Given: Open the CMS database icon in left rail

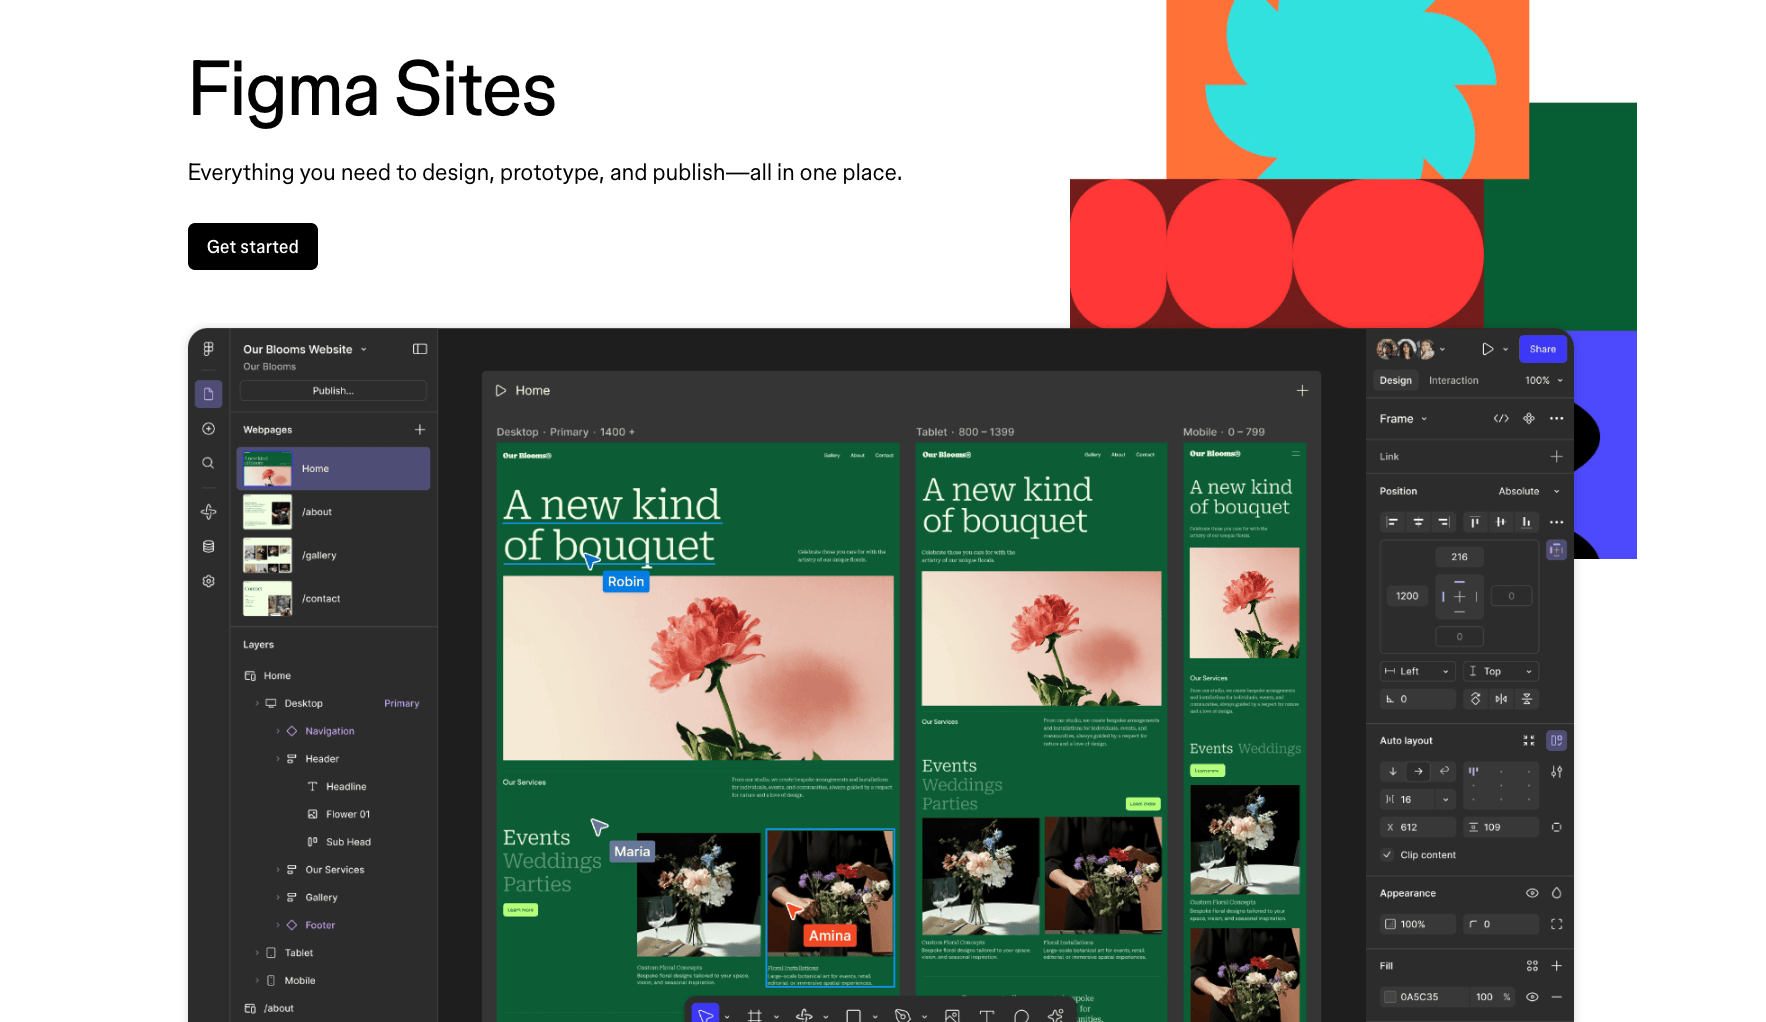Looking at the screenshot, I should [x=208, y=547].
